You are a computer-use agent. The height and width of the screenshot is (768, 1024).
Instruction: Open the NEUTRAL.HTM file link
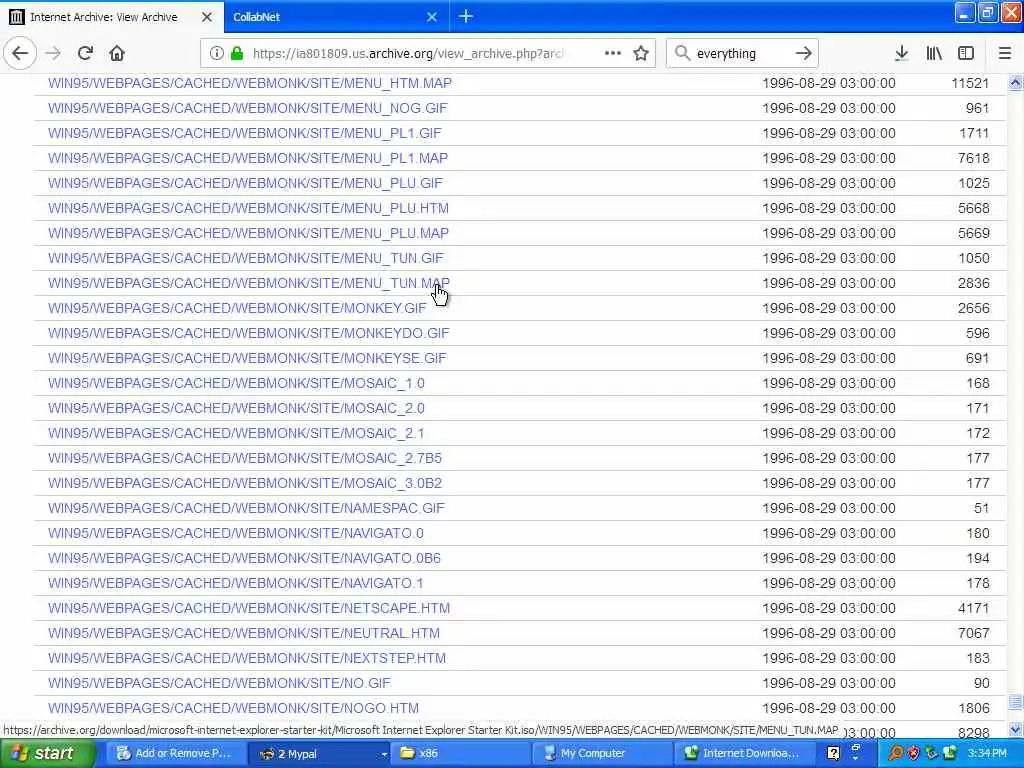pyautogui.click(x=244, y=633)
